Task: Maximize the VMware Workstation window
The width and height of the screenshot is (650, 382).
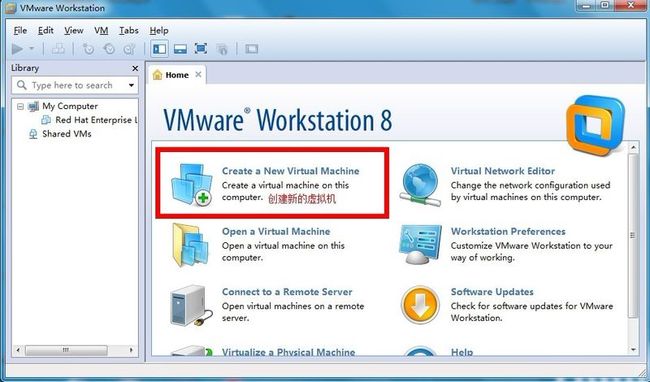Action: (x=605, y=6)
